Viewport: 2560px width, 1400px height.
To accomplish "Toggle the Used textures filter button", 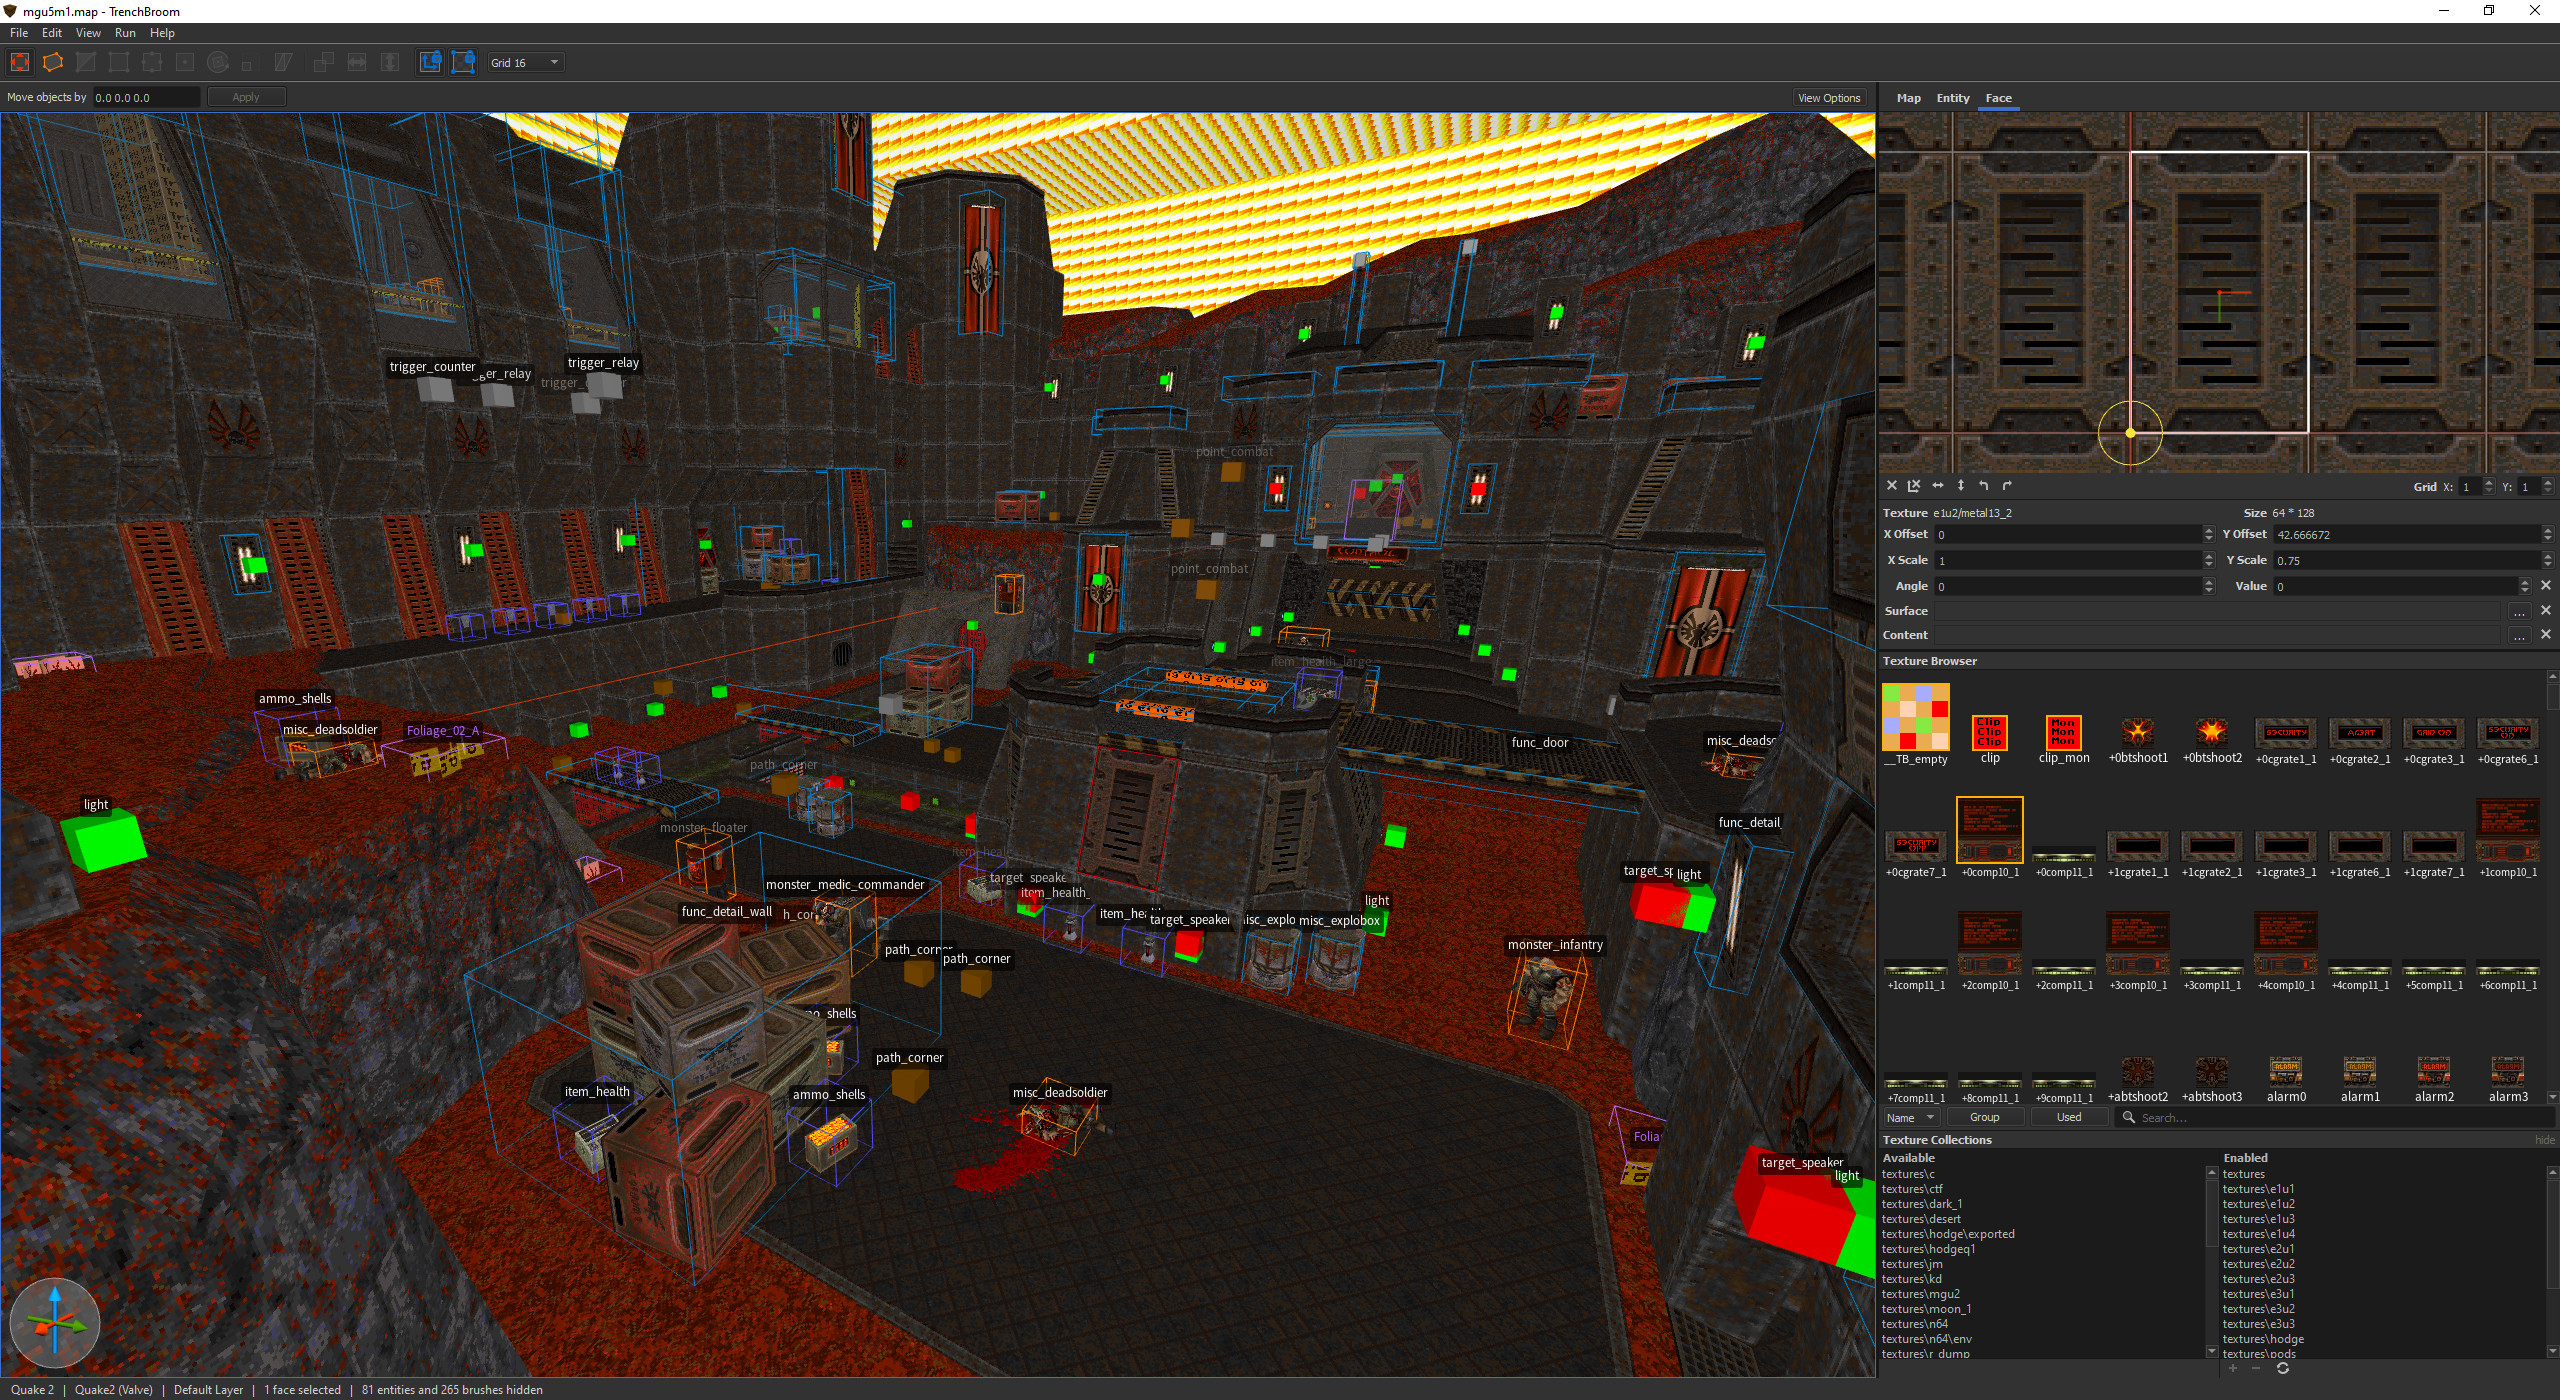I will click(x=2069, y=1117).
